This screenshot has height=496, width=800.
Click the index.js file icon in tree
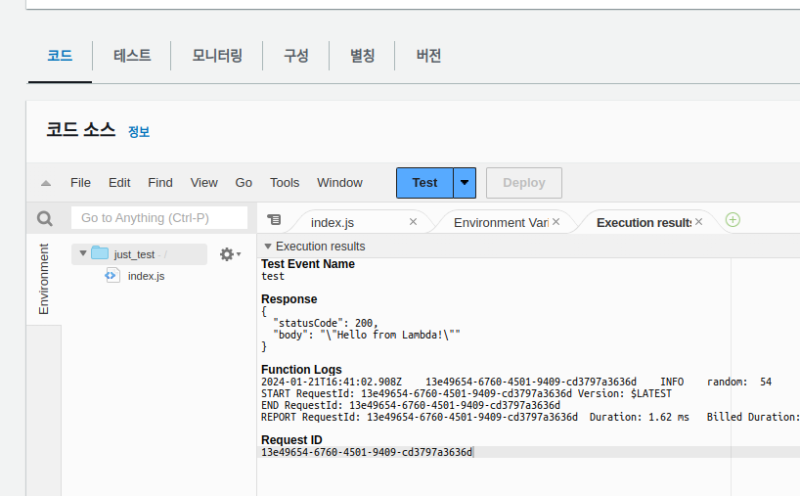(112, 275)
